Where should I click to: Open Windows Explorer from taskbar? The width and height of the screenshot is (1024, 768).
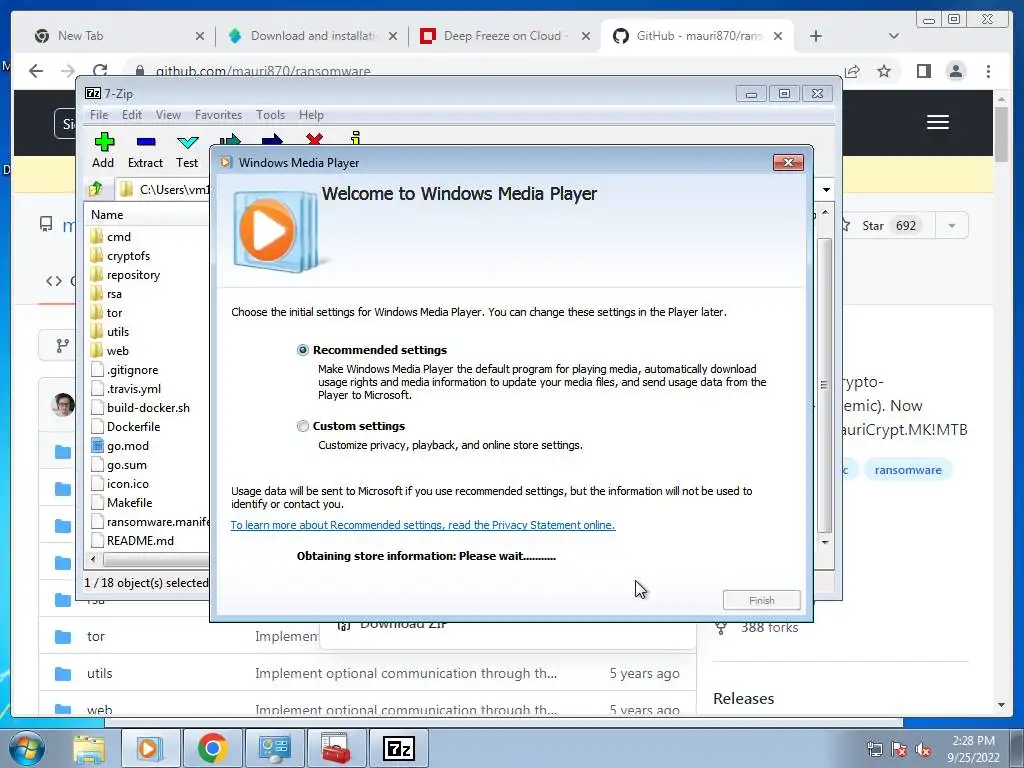click(89, 748)
